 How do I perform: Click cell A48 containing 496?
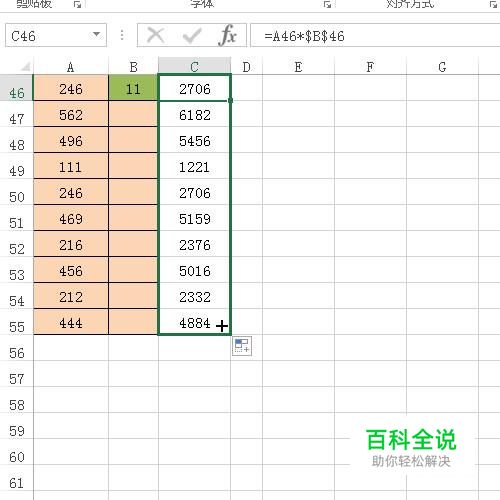pos(71,140)
